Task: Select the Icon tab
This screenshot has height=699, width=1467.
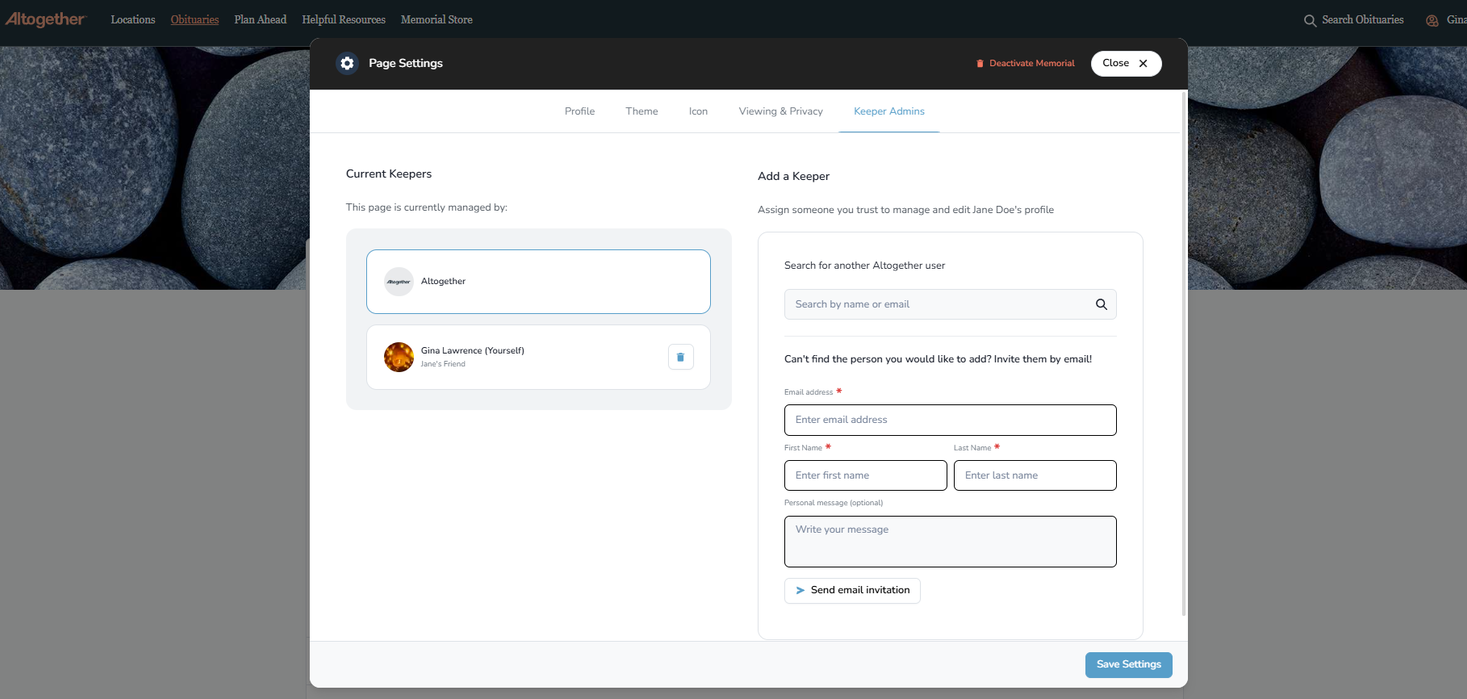Action: 698,112
